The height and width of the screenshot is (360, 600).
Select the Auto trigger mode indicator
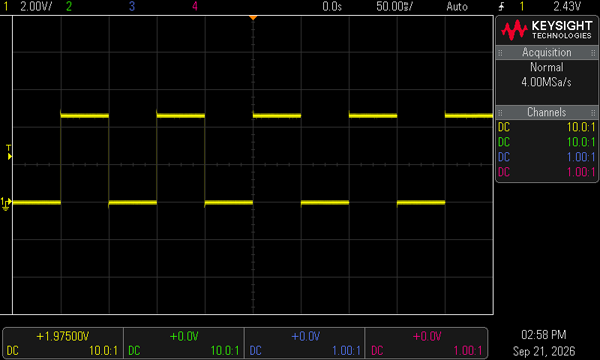click(x=457, y=7)
